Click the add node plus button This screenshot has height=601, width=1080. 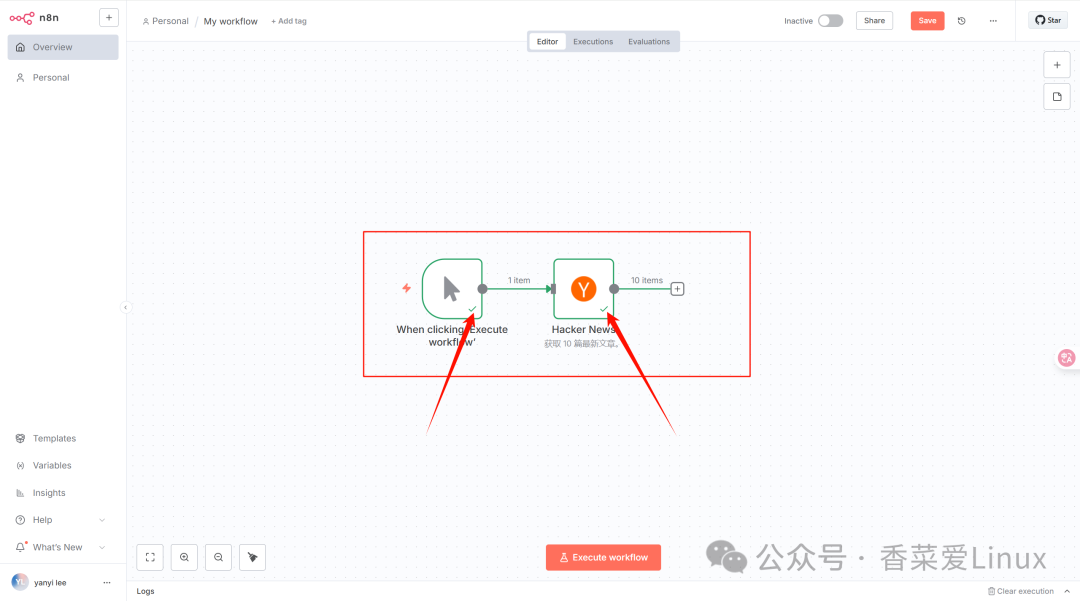tap(1057, 65)
